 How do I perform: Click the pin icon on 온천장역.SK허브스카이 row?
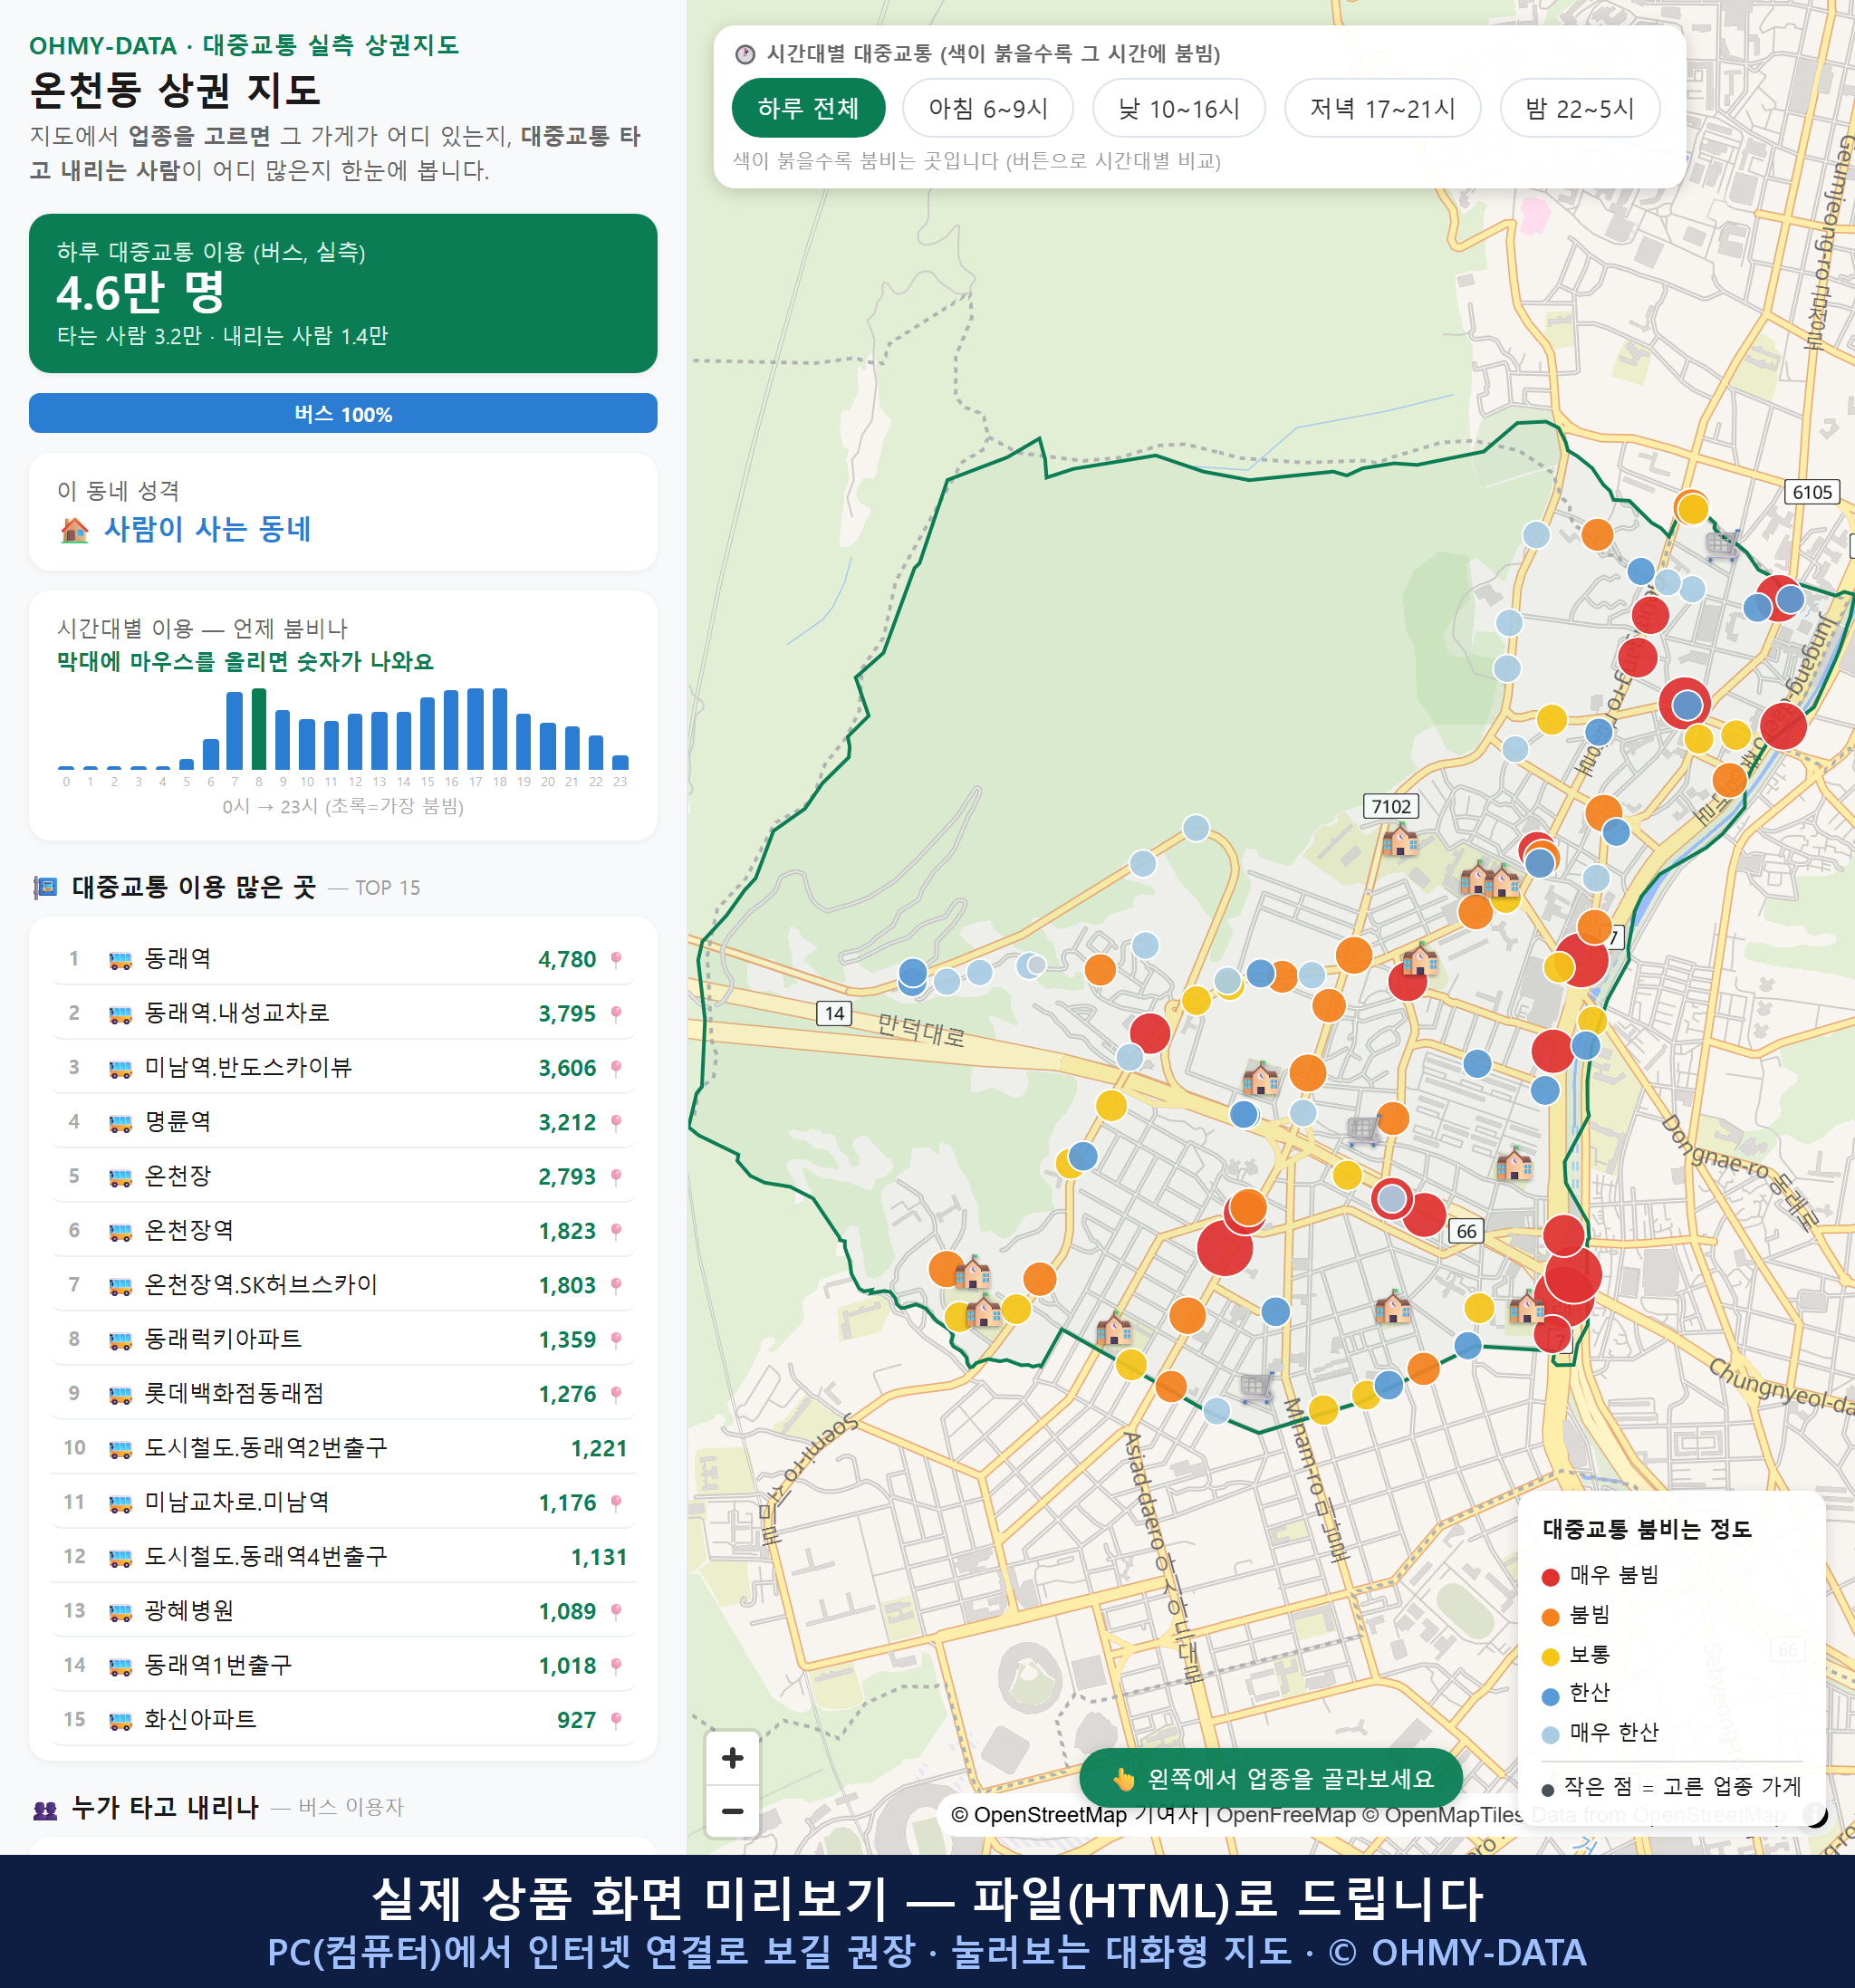pyautogui.click(x=616, y=1285)
